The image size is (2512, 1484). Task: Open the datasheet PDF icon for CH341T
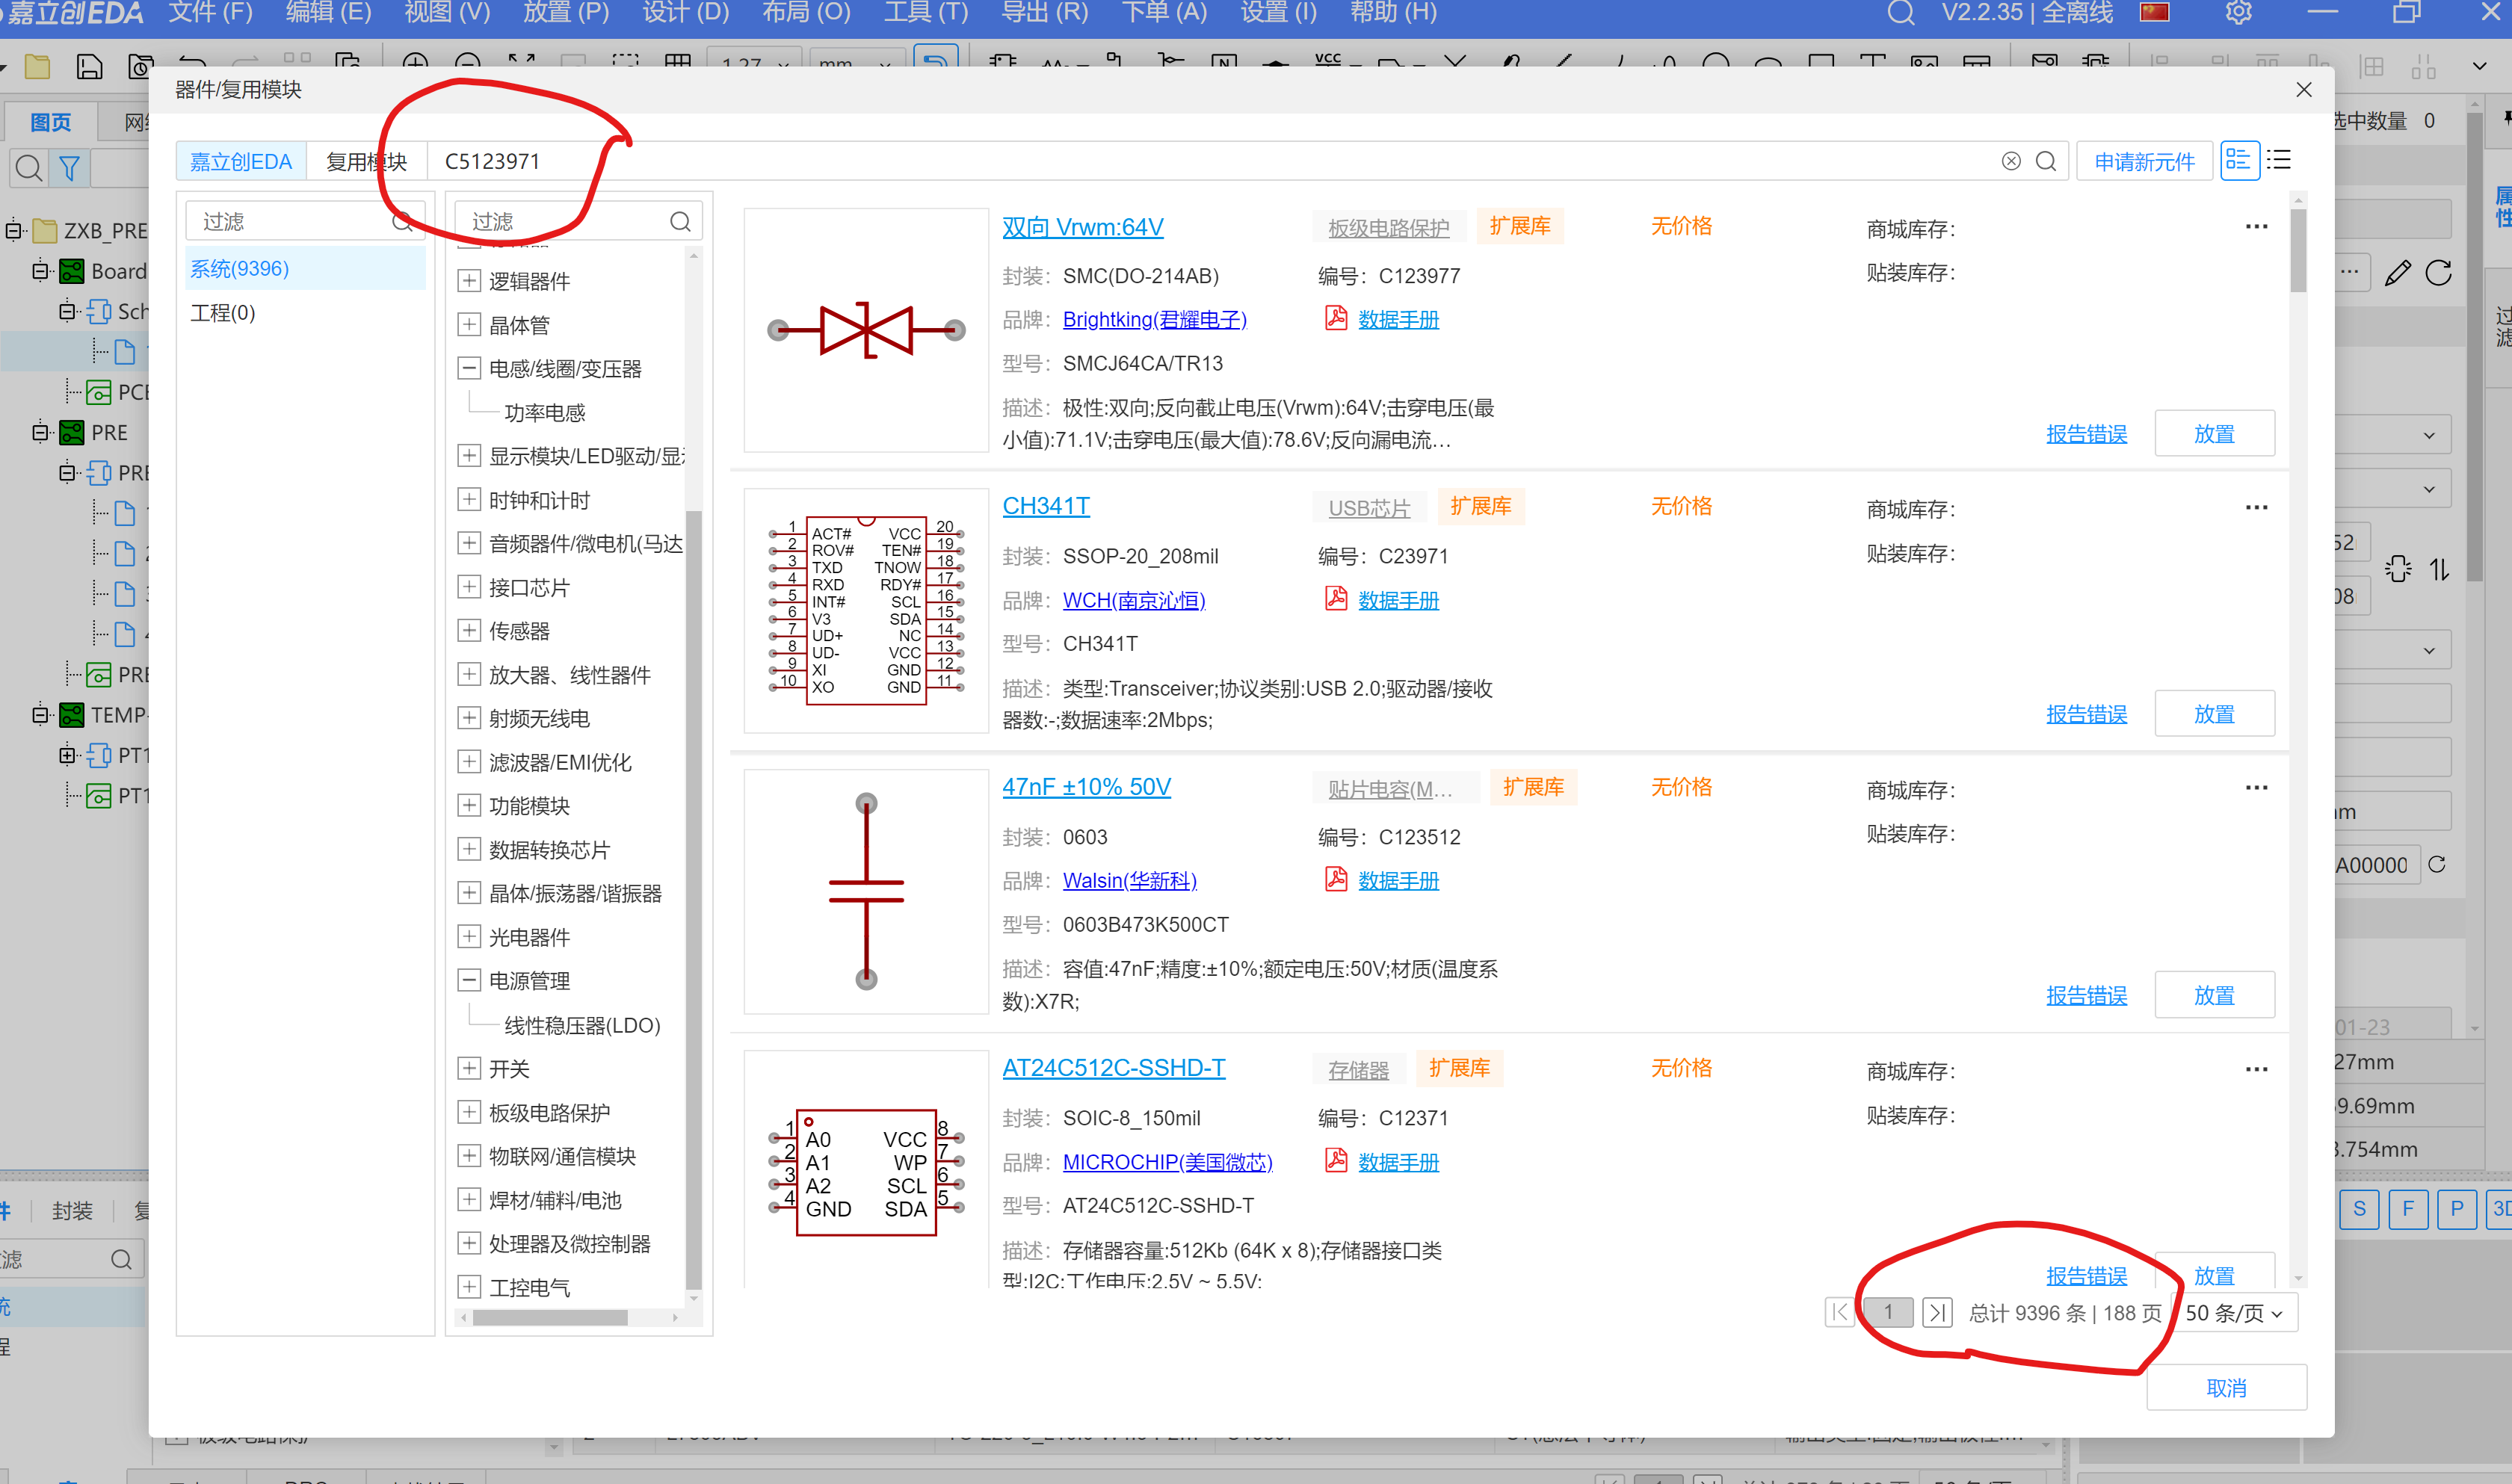pyautogui.click(x=1336, y=599)
